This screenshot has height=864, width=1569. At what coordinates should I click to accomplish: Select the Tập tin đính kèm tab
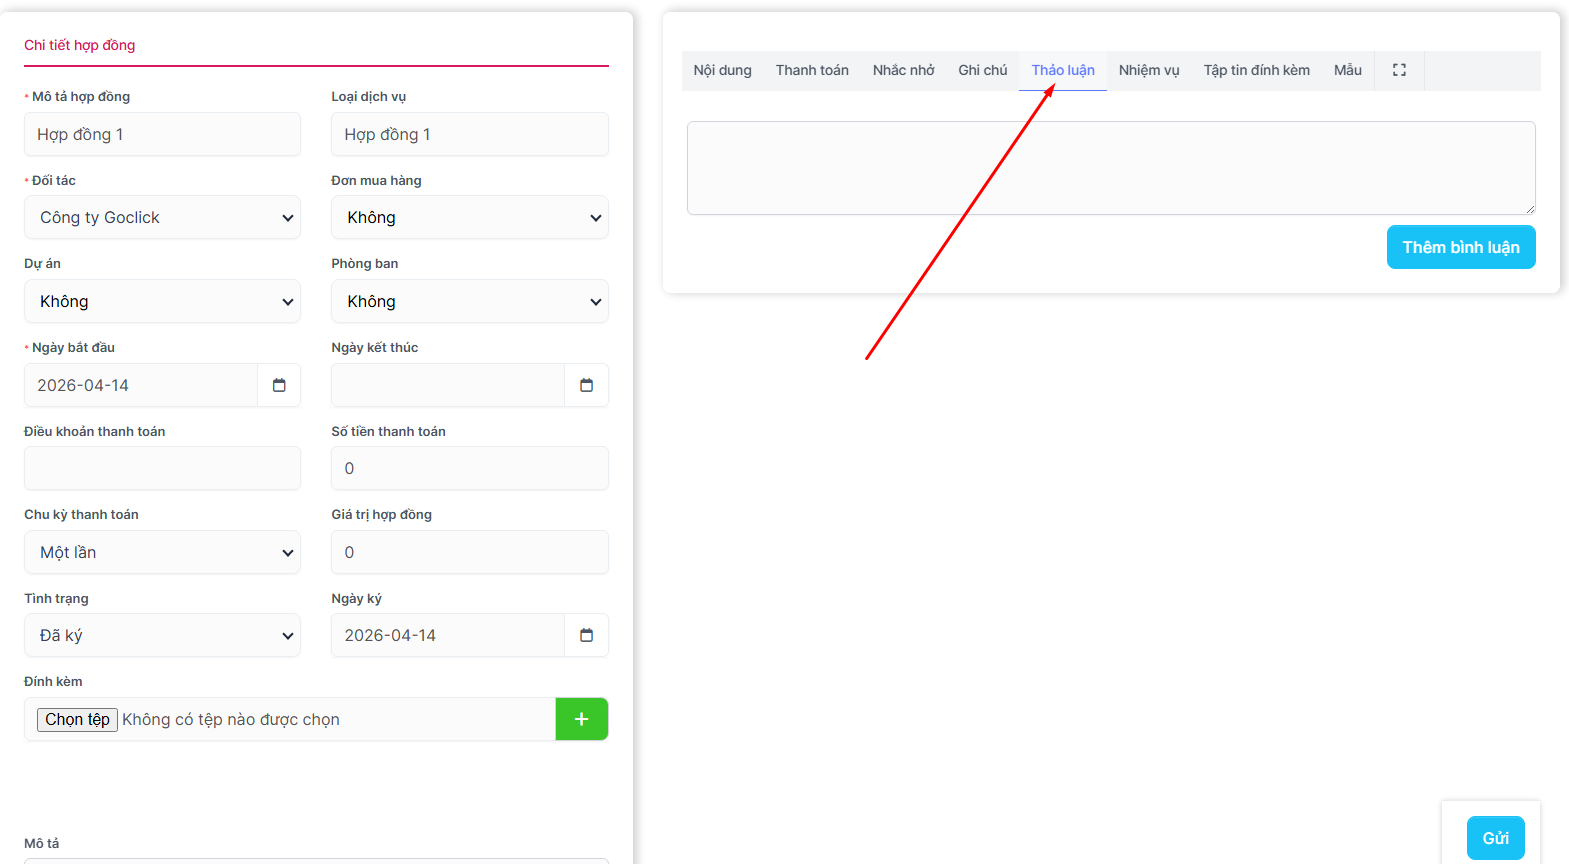pyautogui.click(x=1256, y=70)
